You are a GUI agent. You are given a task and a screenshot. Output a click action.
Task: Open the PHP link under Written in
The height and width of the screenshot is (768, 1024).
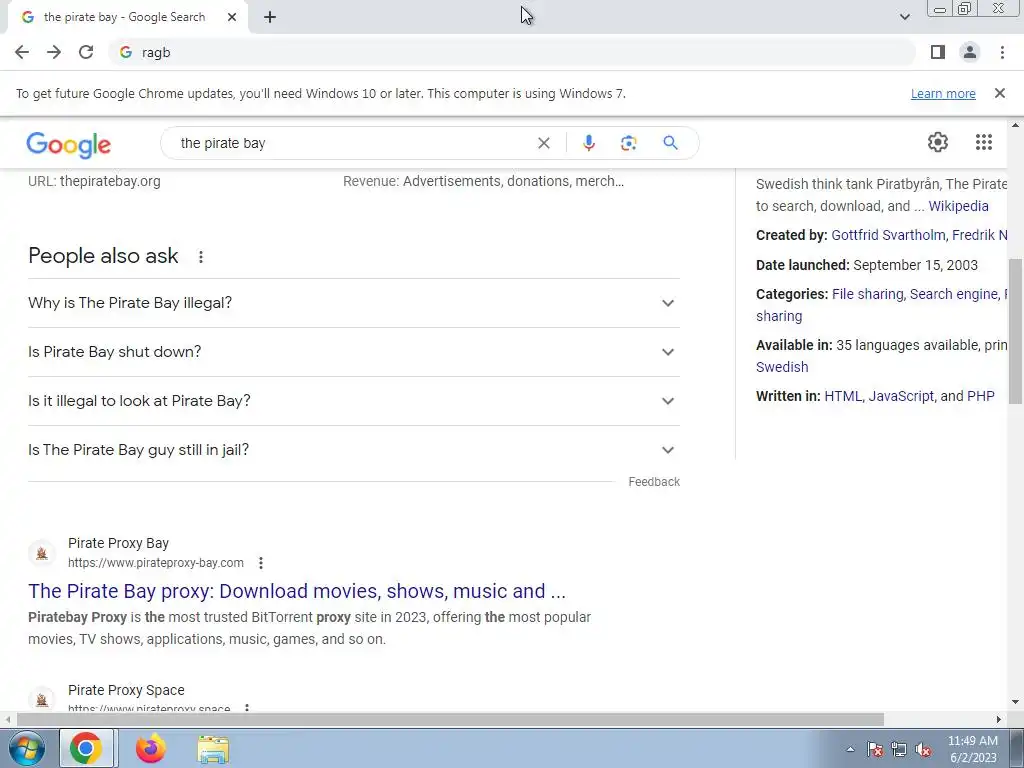[x=980, y=396]
